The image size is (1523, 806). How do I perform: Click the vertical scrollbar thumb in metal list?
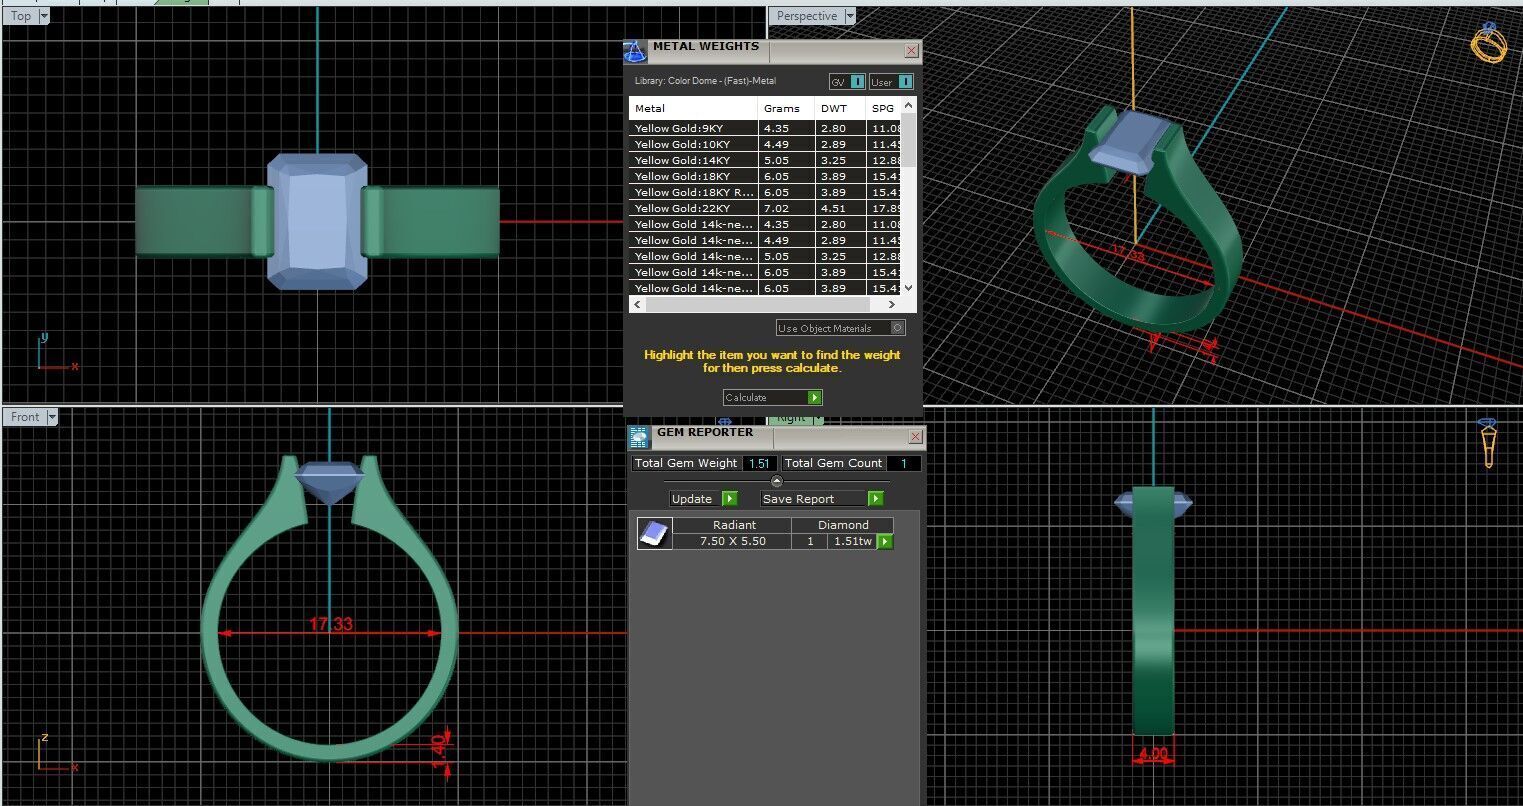pos(908,140)
